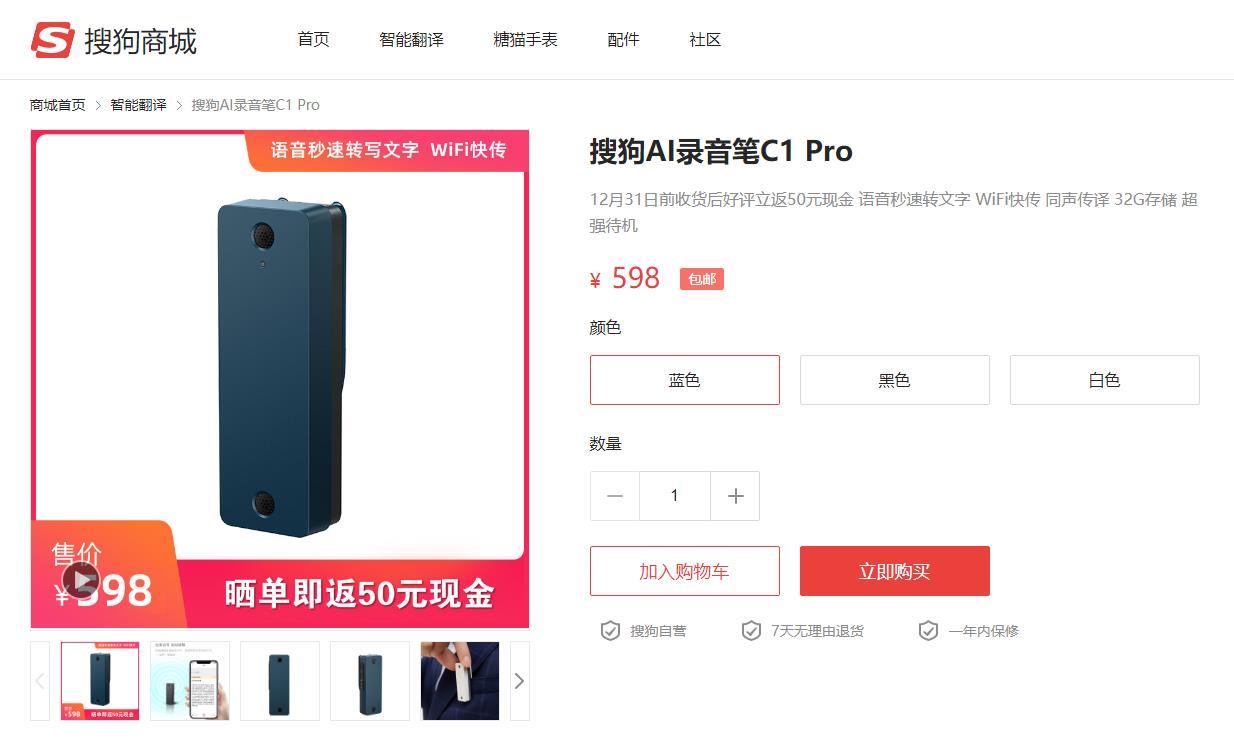Click the 一年内保修 shield icon
Viewport: 1234px width, 748px height.
(928, 631)
